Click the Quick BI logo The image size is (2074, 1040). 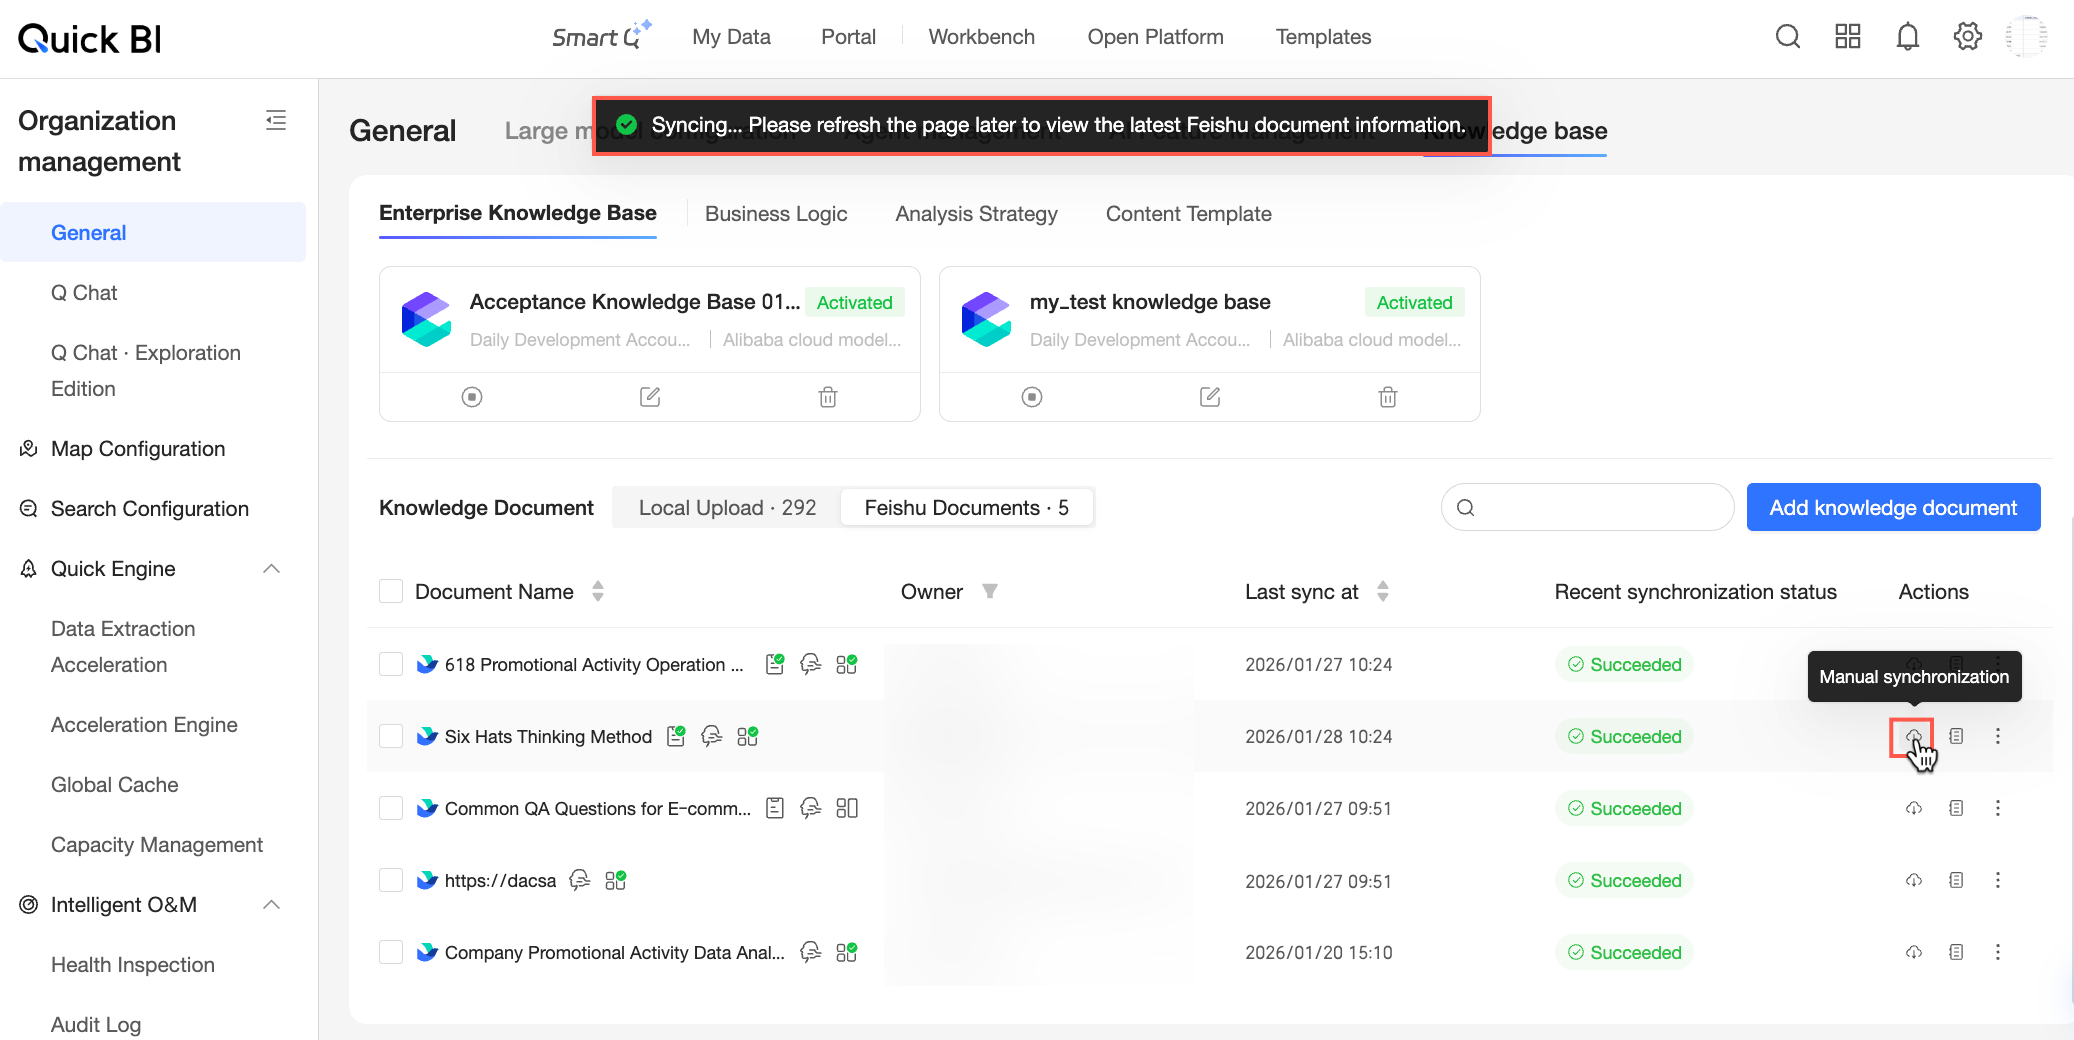click(90, 39)
